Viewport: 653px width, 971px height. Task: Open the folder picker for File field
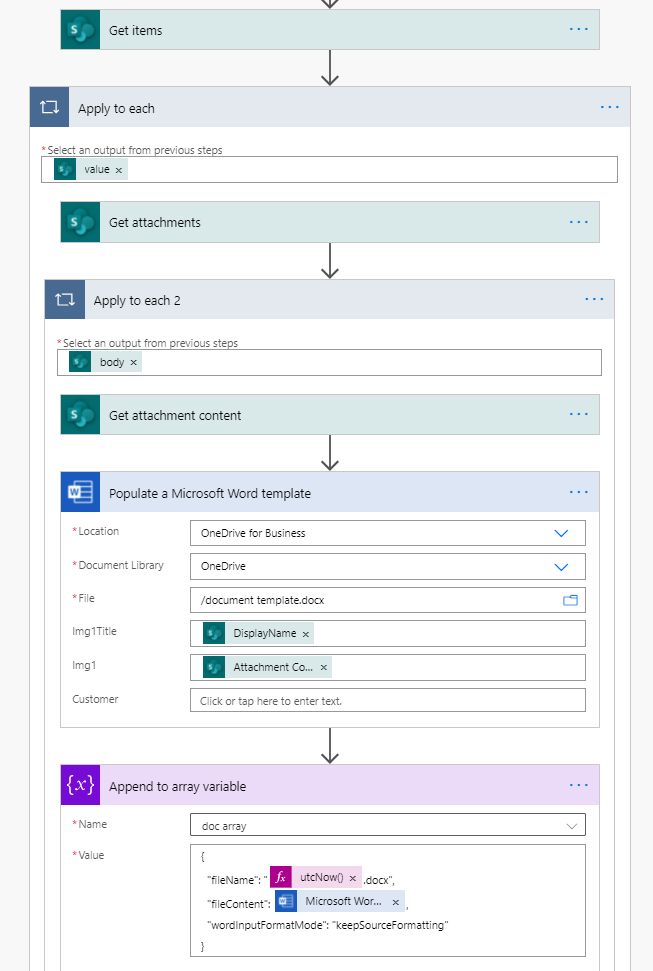(571, 600)
